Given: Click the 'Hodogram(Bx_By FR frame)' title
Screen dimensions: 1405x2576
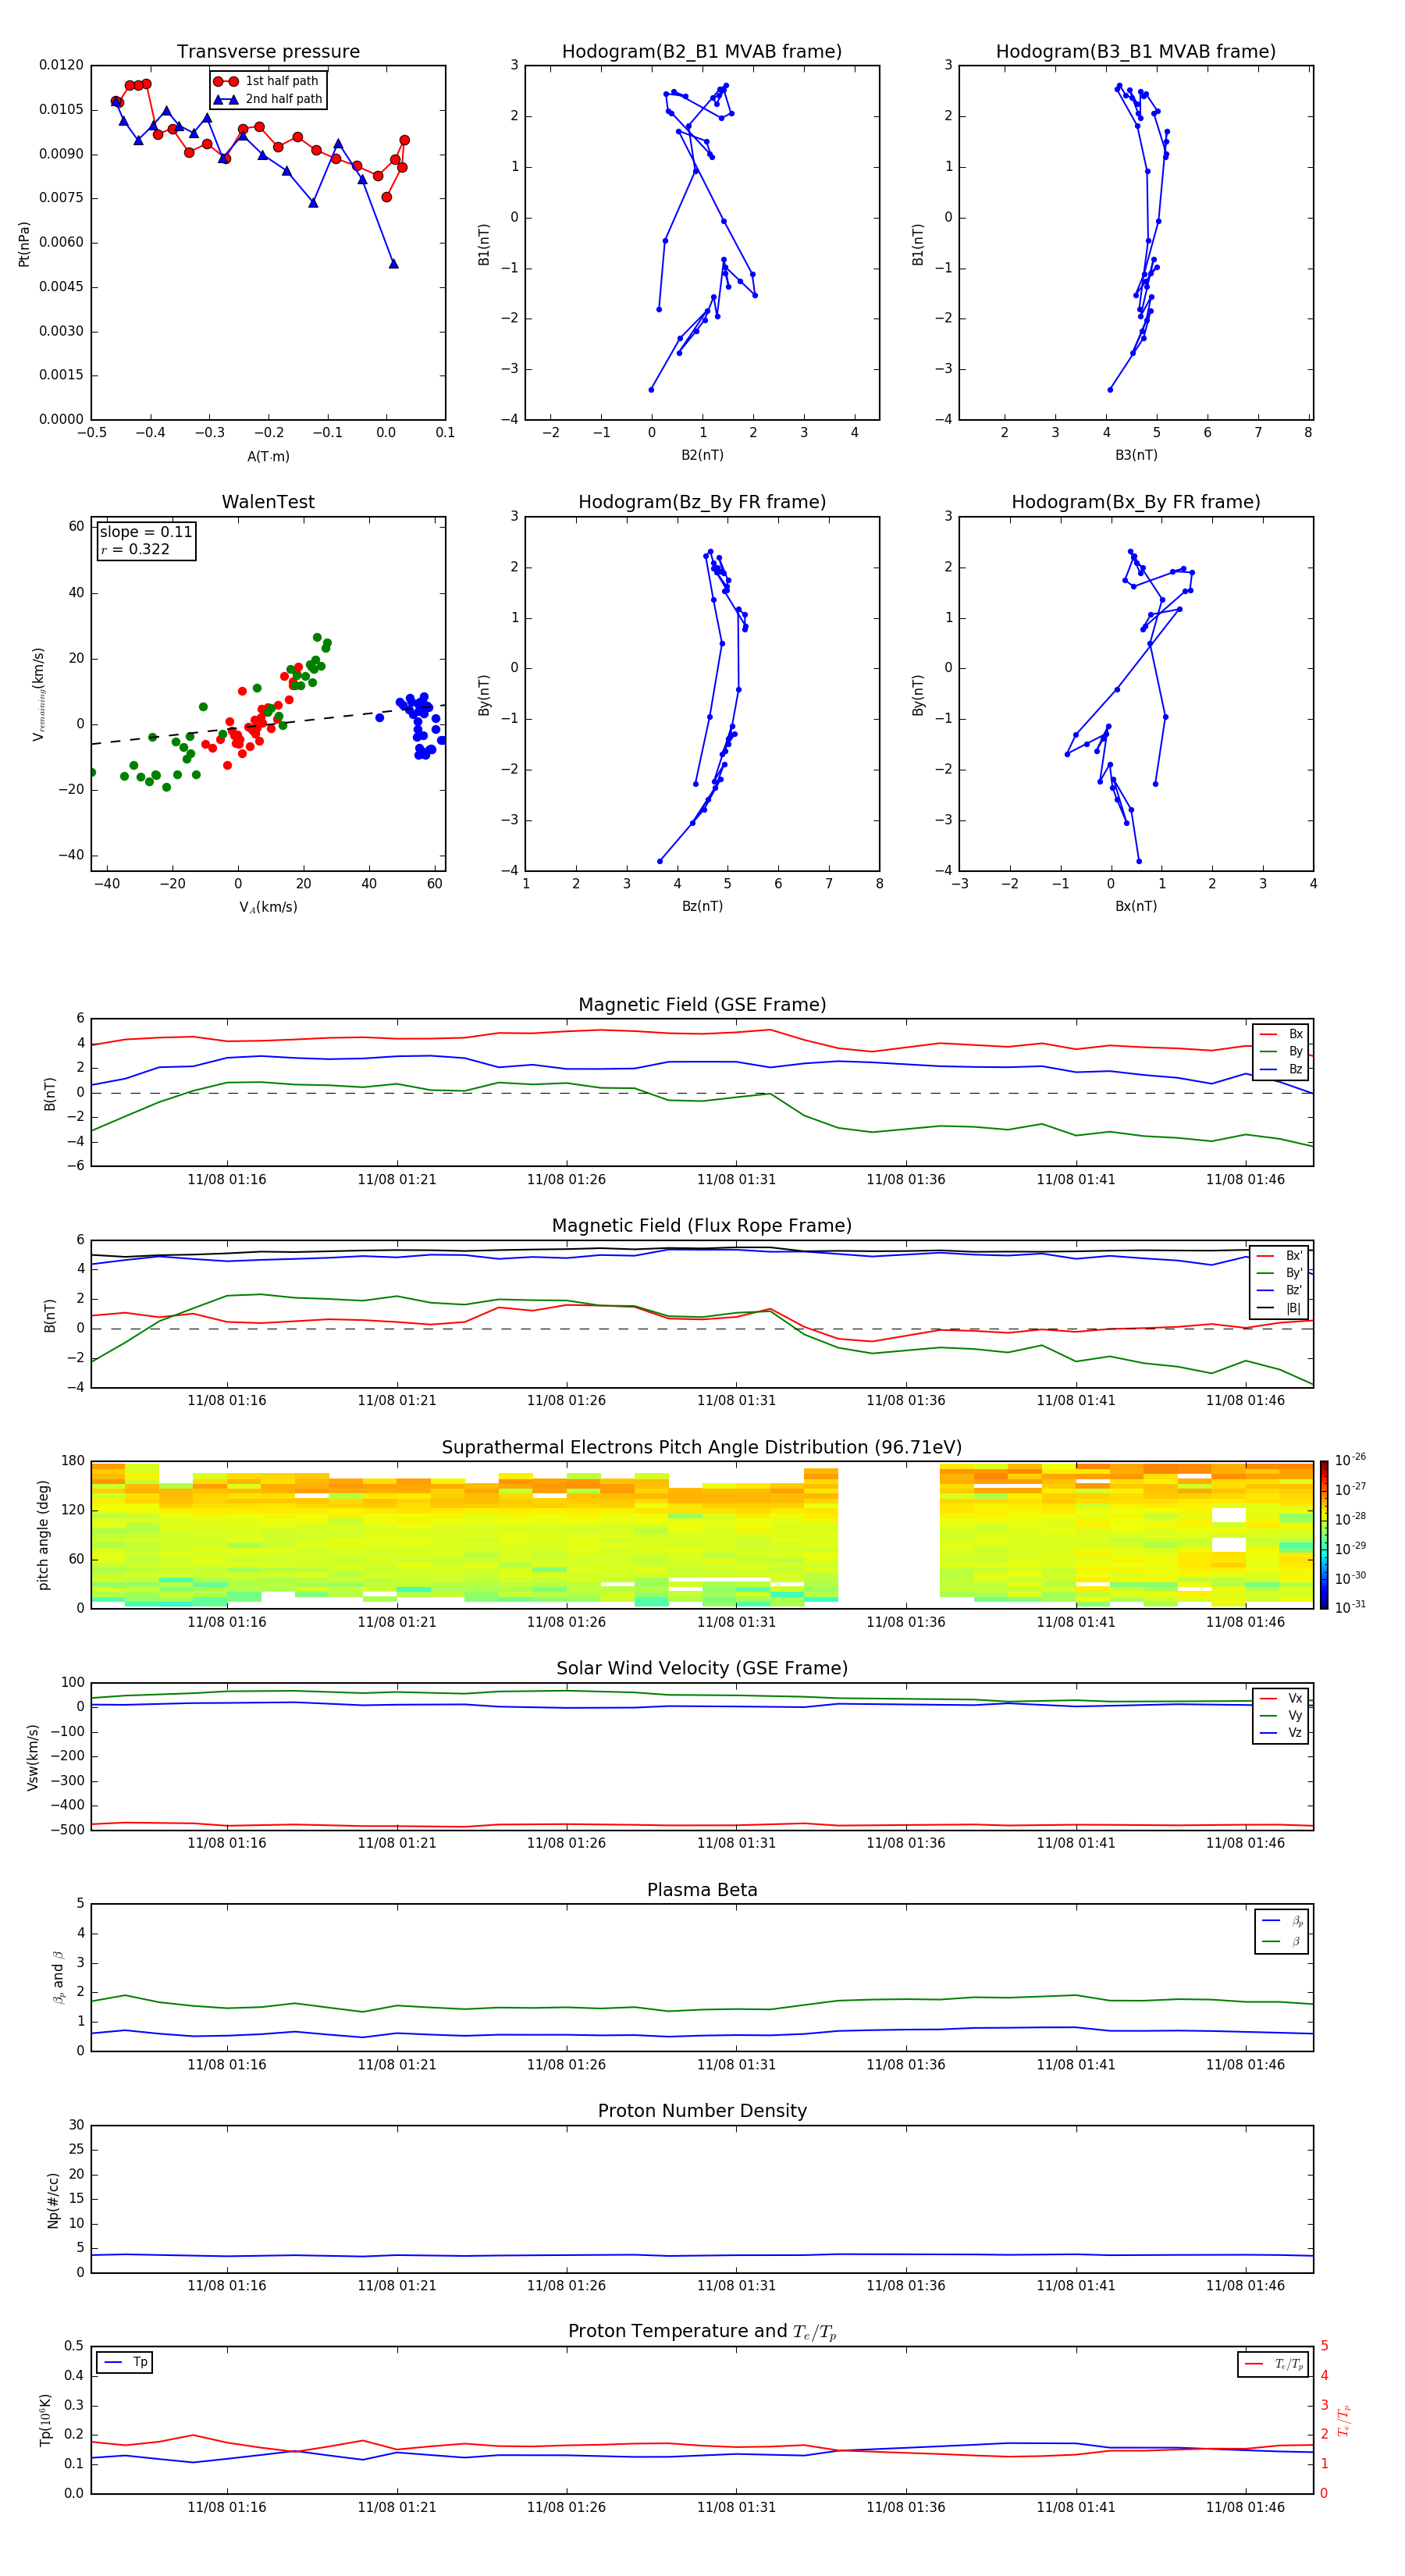Looking at the screenshot, I should tap(1136, 502).
